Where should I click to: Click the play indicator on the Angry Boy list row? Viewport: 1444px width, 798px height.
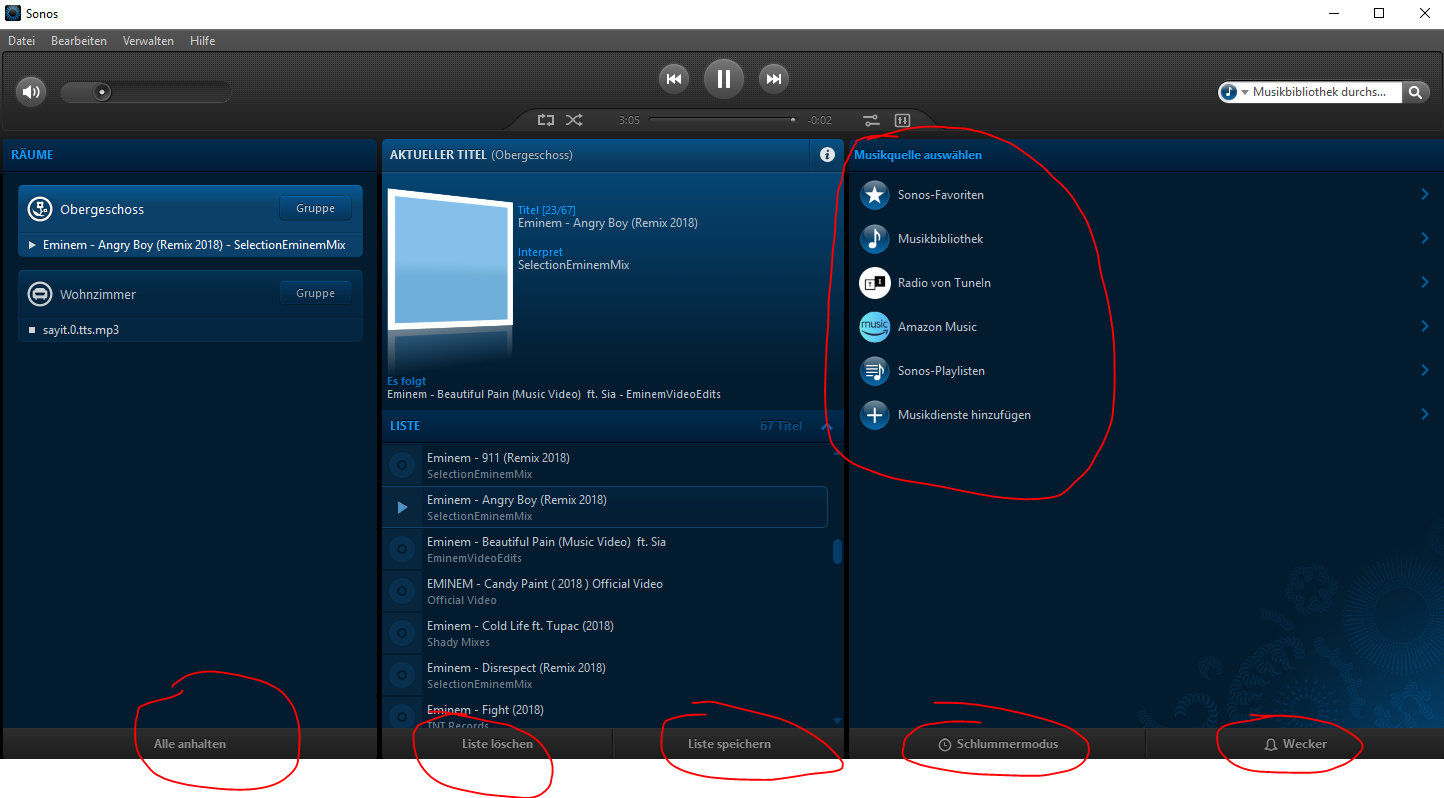pos(403,508)
